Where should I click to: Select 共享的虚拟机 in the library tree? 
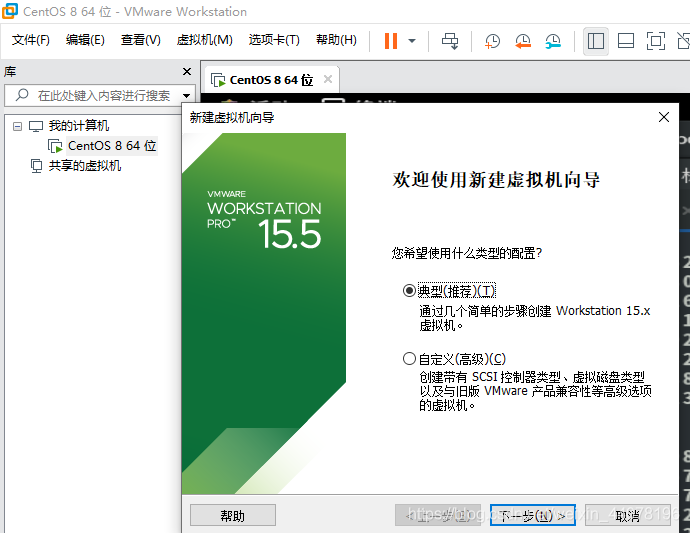(x=84, y=166)
